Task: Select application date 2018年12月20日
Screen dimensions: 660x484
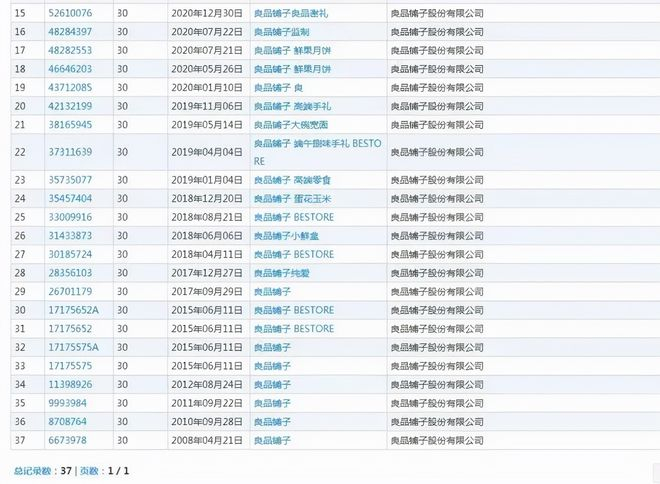Action: 207,198
